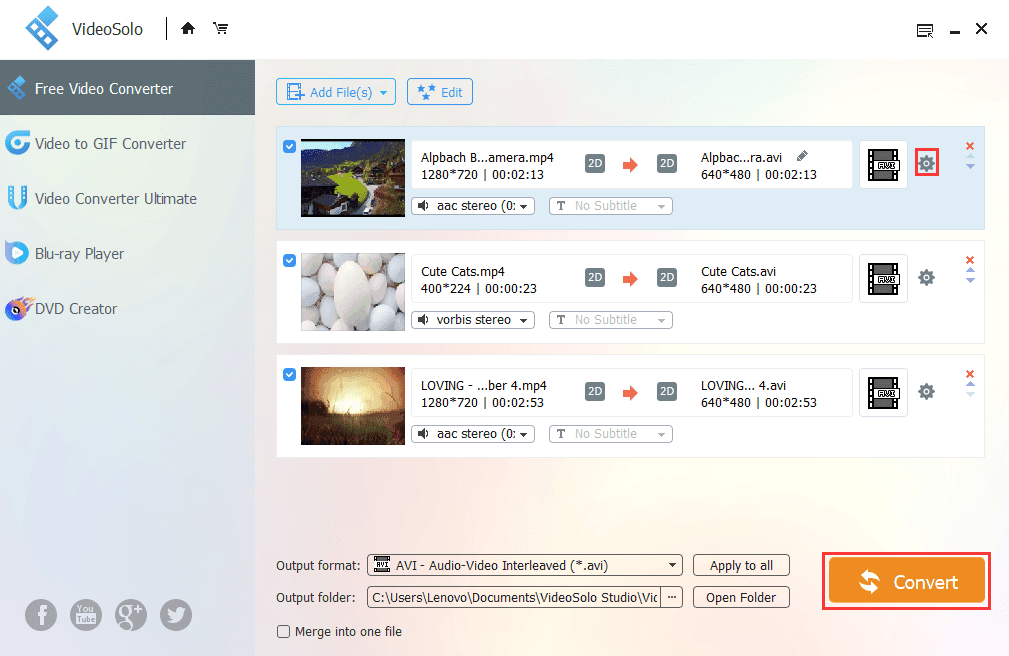
Task: Uncheck the Alpbach video checkbox
Action: (x=290, y=147)
